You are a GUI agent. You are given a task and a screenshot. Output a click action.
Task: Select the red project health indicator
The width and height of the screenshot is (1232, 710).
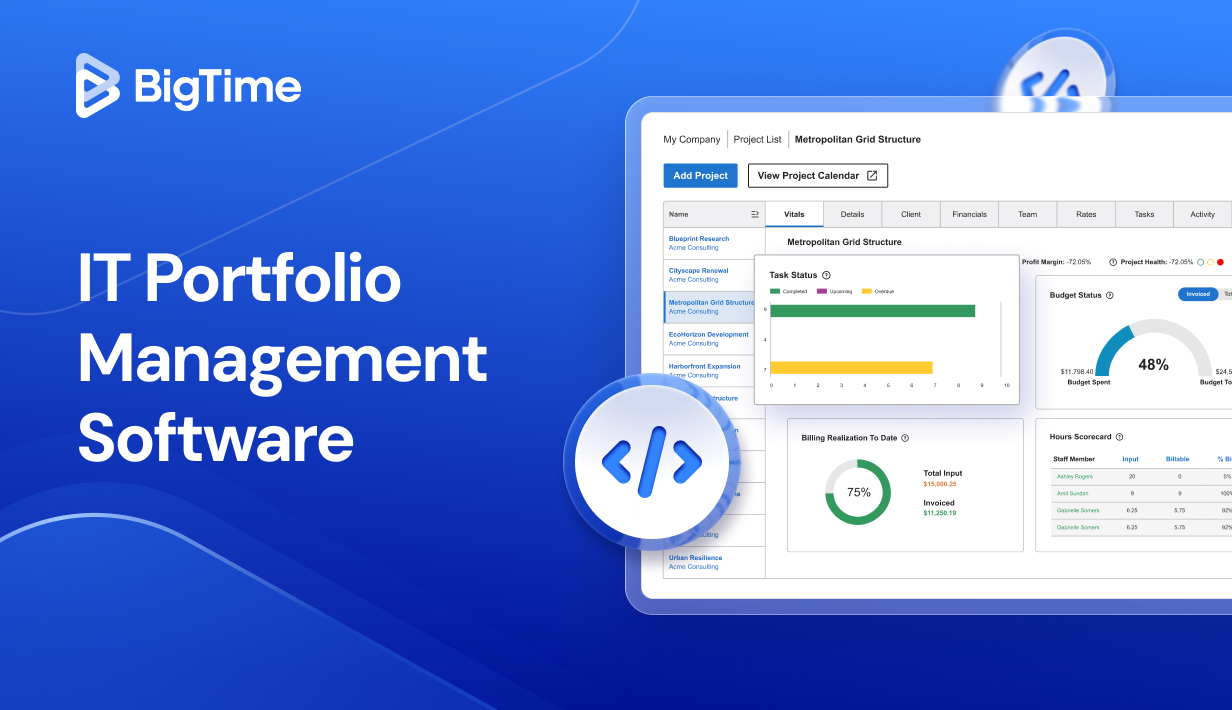pyautogui.click(x=1221, y=262)
